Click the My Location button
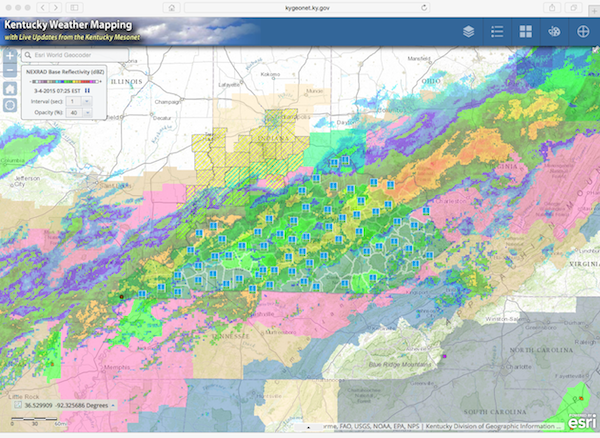Screen dimensions: 600x438 (10, 105)
